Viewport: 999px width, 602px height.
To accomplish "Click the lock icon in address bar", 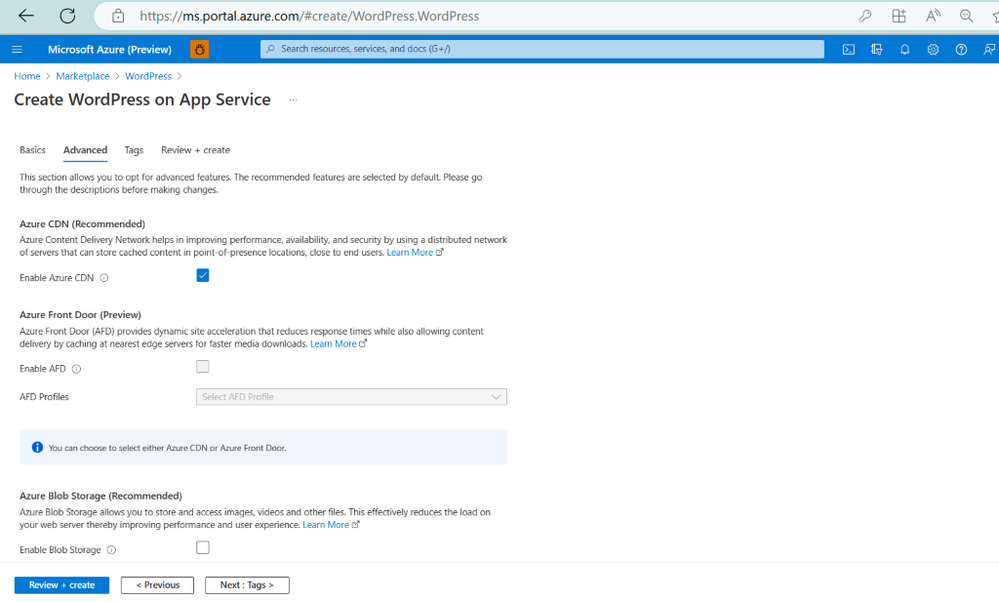I will click(118, 16).
